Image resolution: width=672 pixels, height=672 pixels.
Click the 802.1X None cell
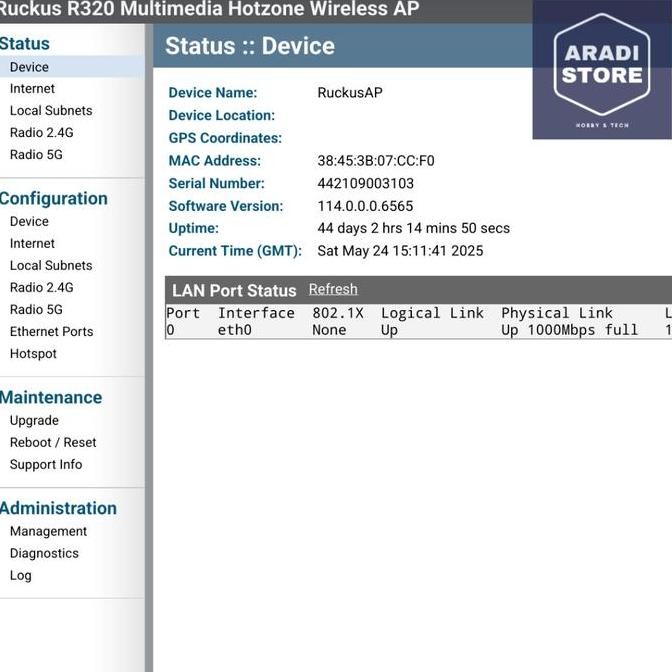(x=329, y=330)
